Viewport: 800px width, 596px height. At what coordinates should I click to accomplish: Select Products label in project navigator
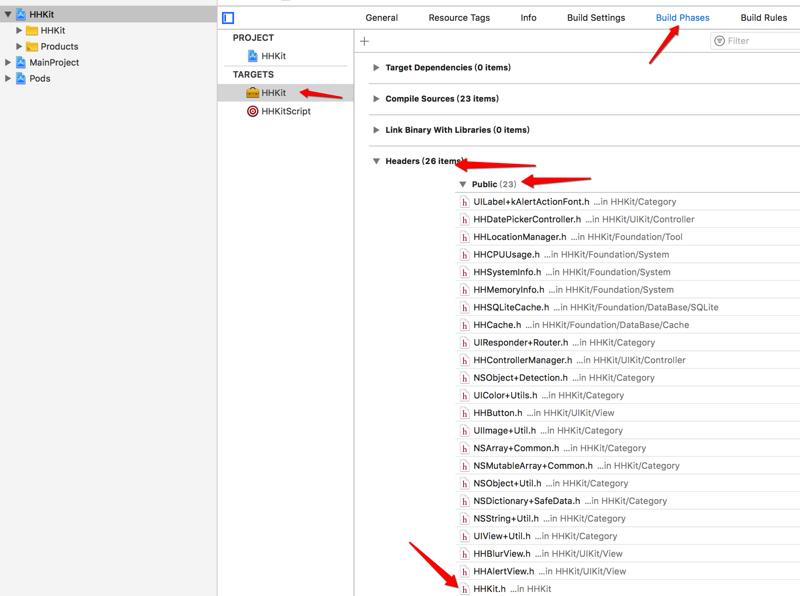59,46
